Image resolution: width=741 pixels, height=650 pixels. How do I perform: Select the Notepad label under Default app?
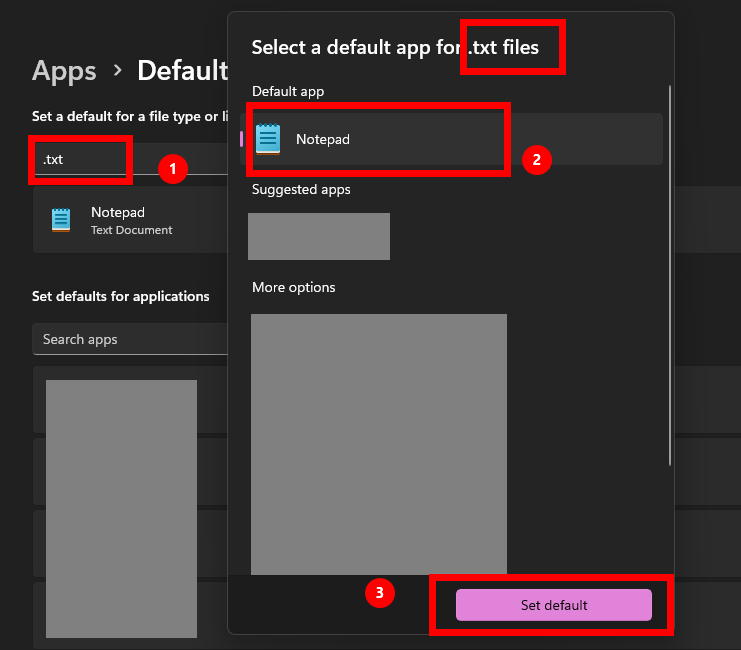pos(323,140)
